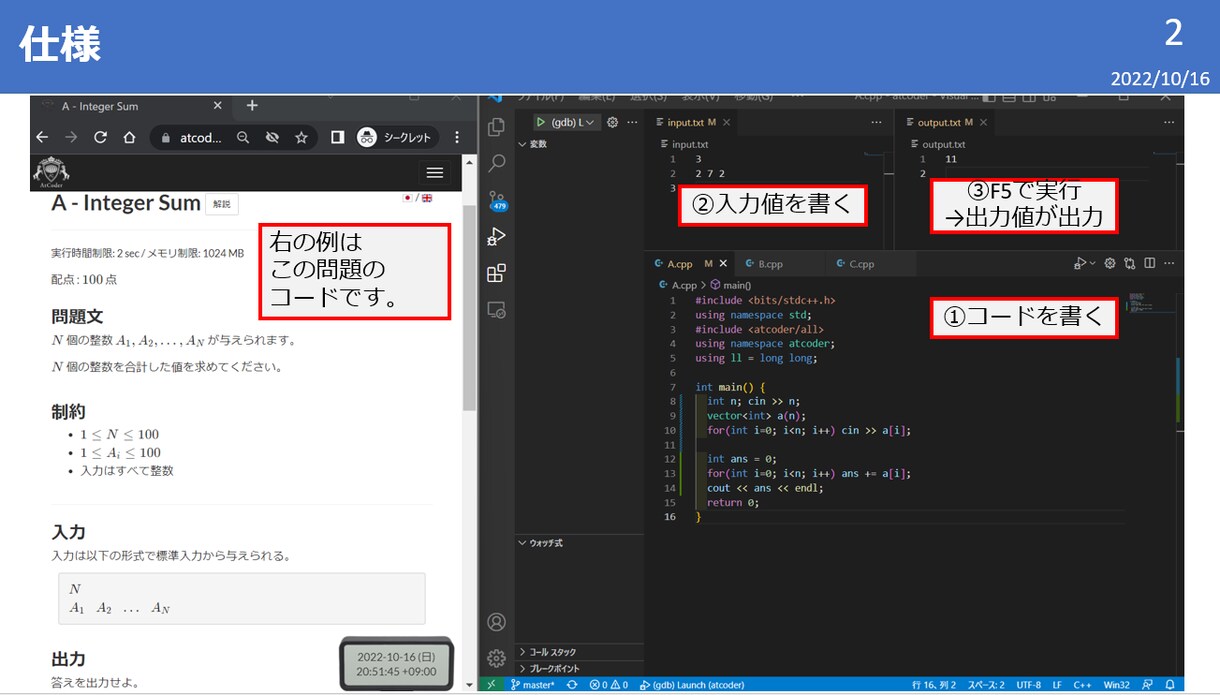Screen dimensions: 1220x695
Task: Open errors and warnings count in status bar
Action: tap(608, 685)
